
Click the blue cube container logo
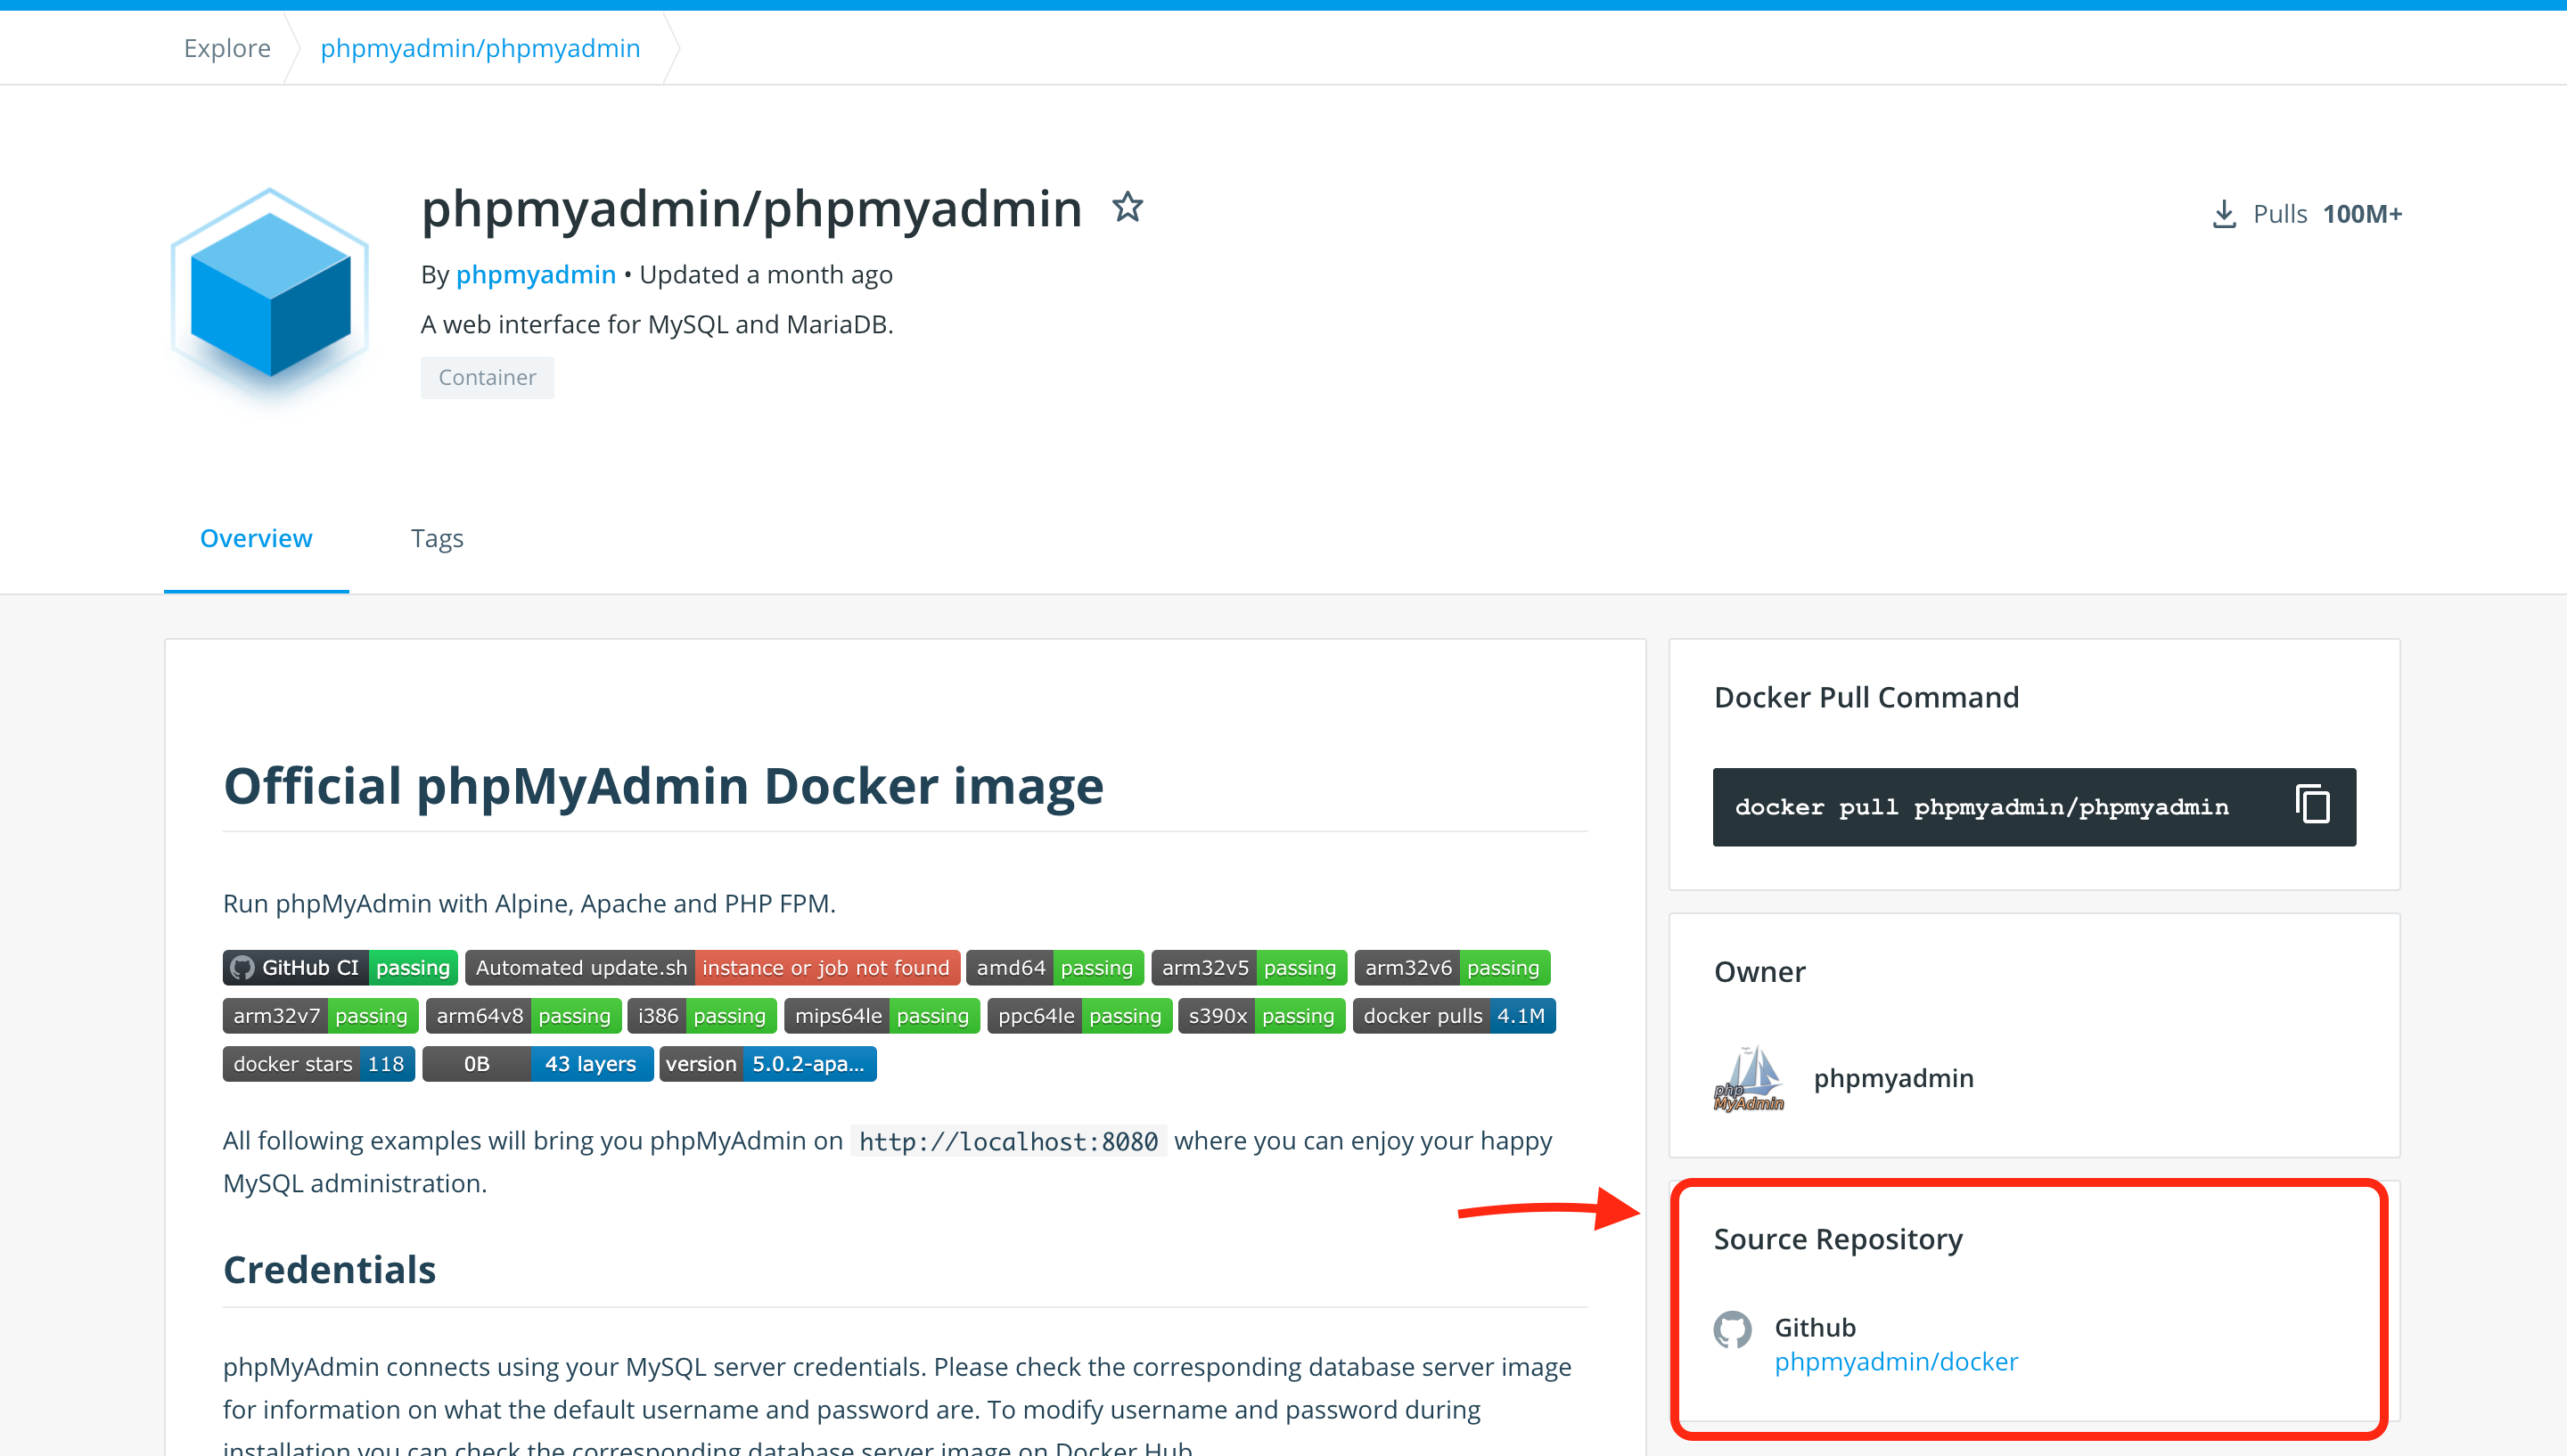tap(270, 294)
